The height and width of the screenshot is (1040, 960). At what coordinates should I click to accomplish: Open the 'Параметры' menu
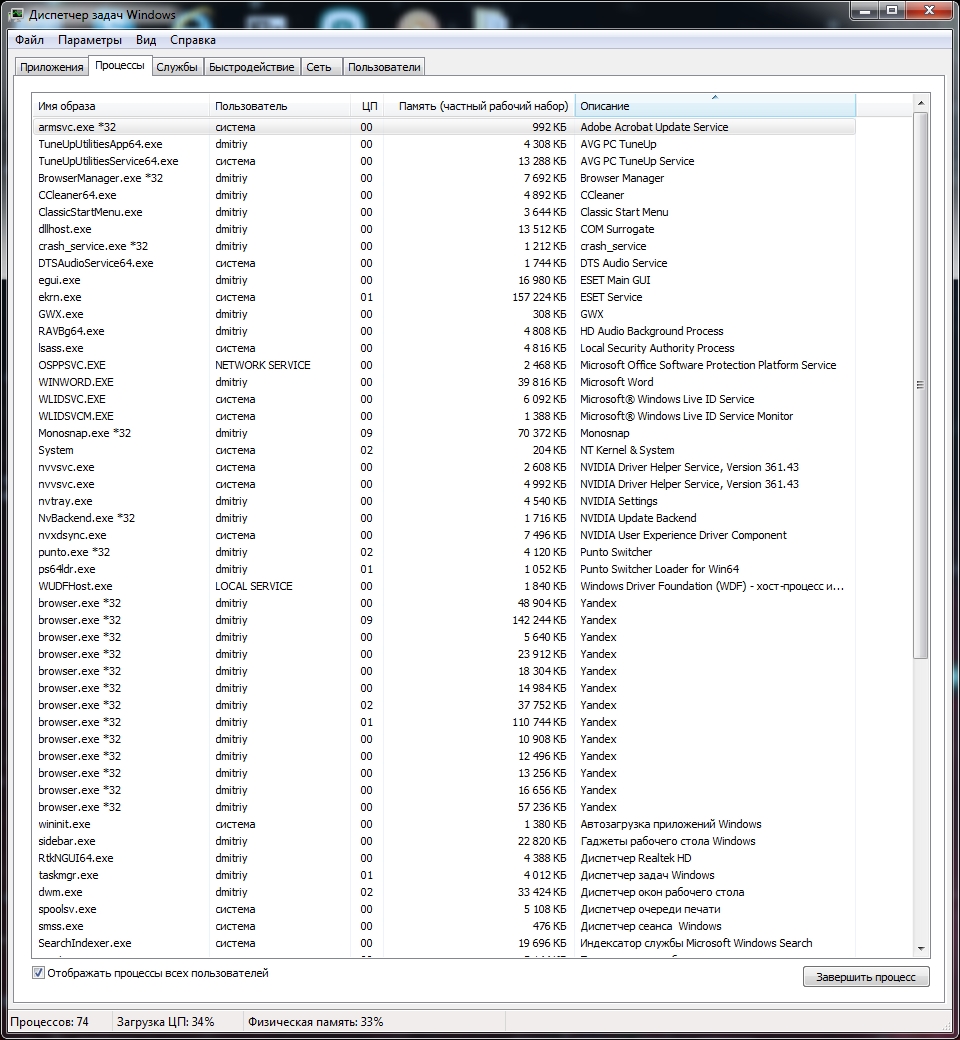[x=90, y=40]
